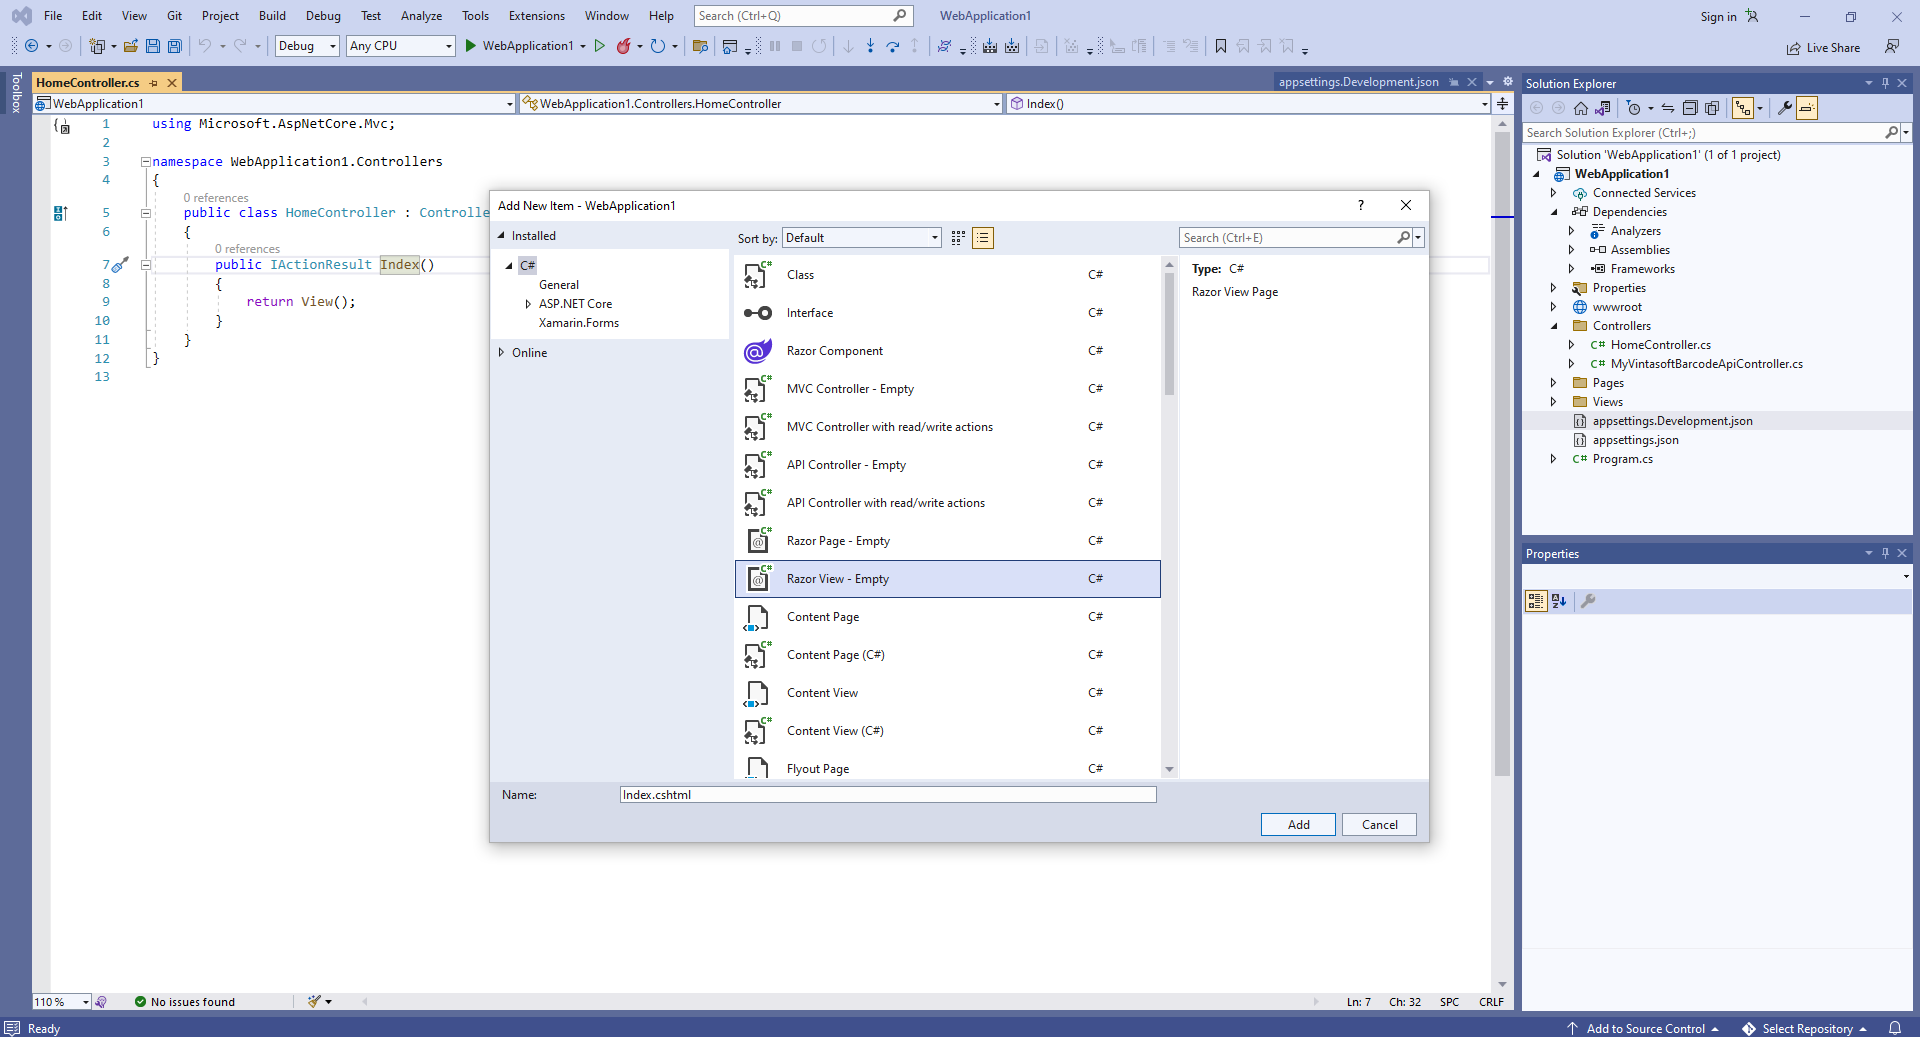
Task: Click the notifications bell in status bar
Action: [x=1894, y=1028]
